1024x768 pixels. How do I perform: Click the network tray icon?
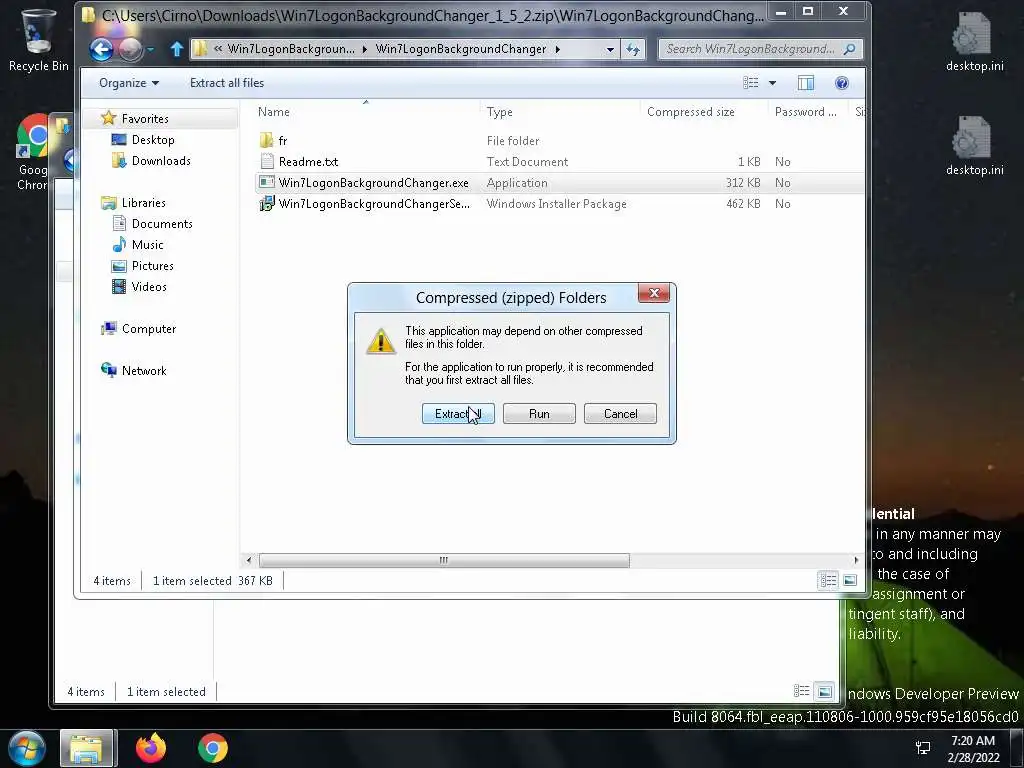923,748
